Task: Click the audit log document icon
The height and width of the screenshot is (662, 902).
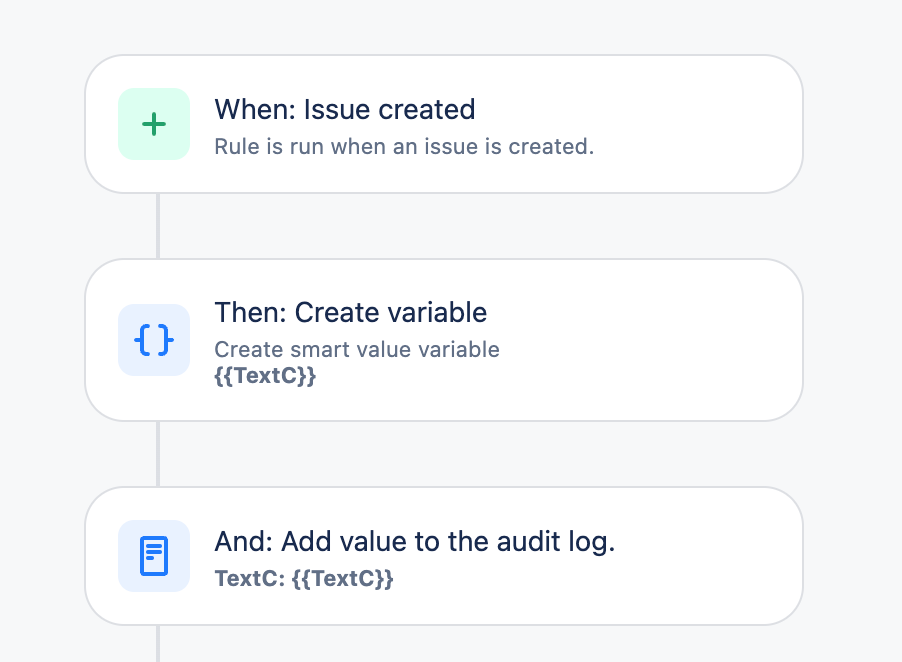Action: tap(154, 556)
